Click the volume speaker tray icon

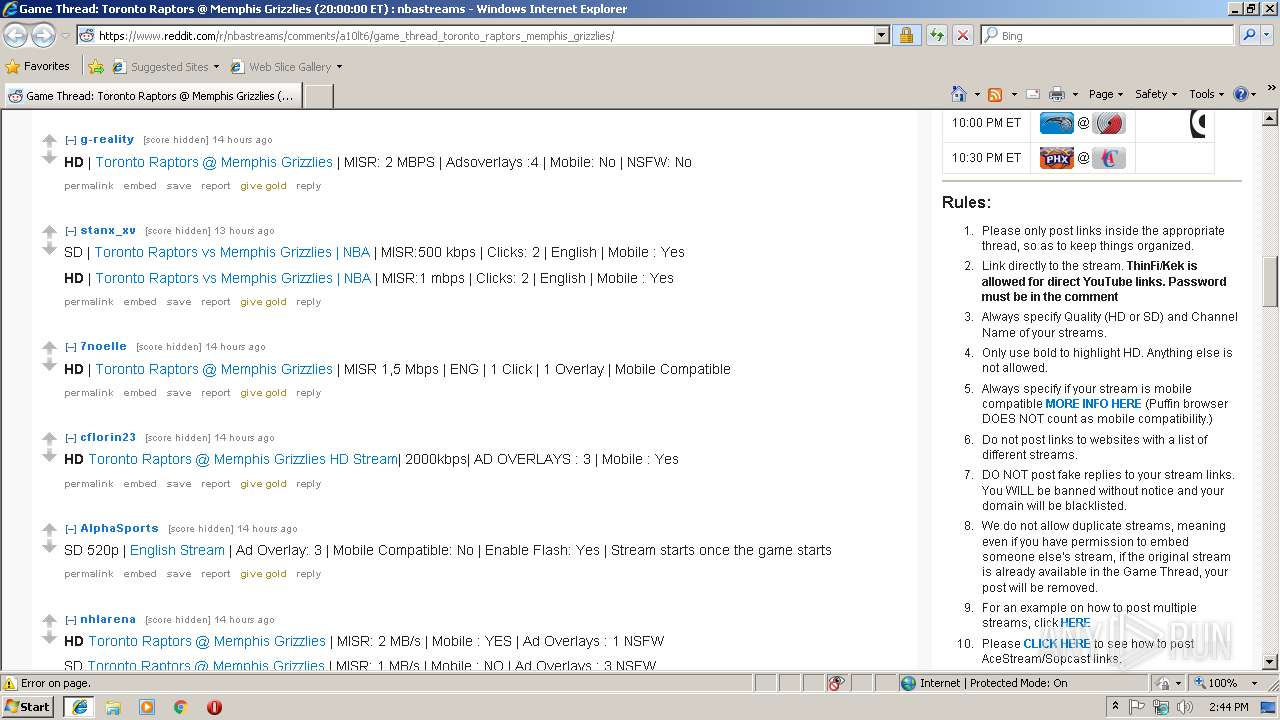(1185, 707)
